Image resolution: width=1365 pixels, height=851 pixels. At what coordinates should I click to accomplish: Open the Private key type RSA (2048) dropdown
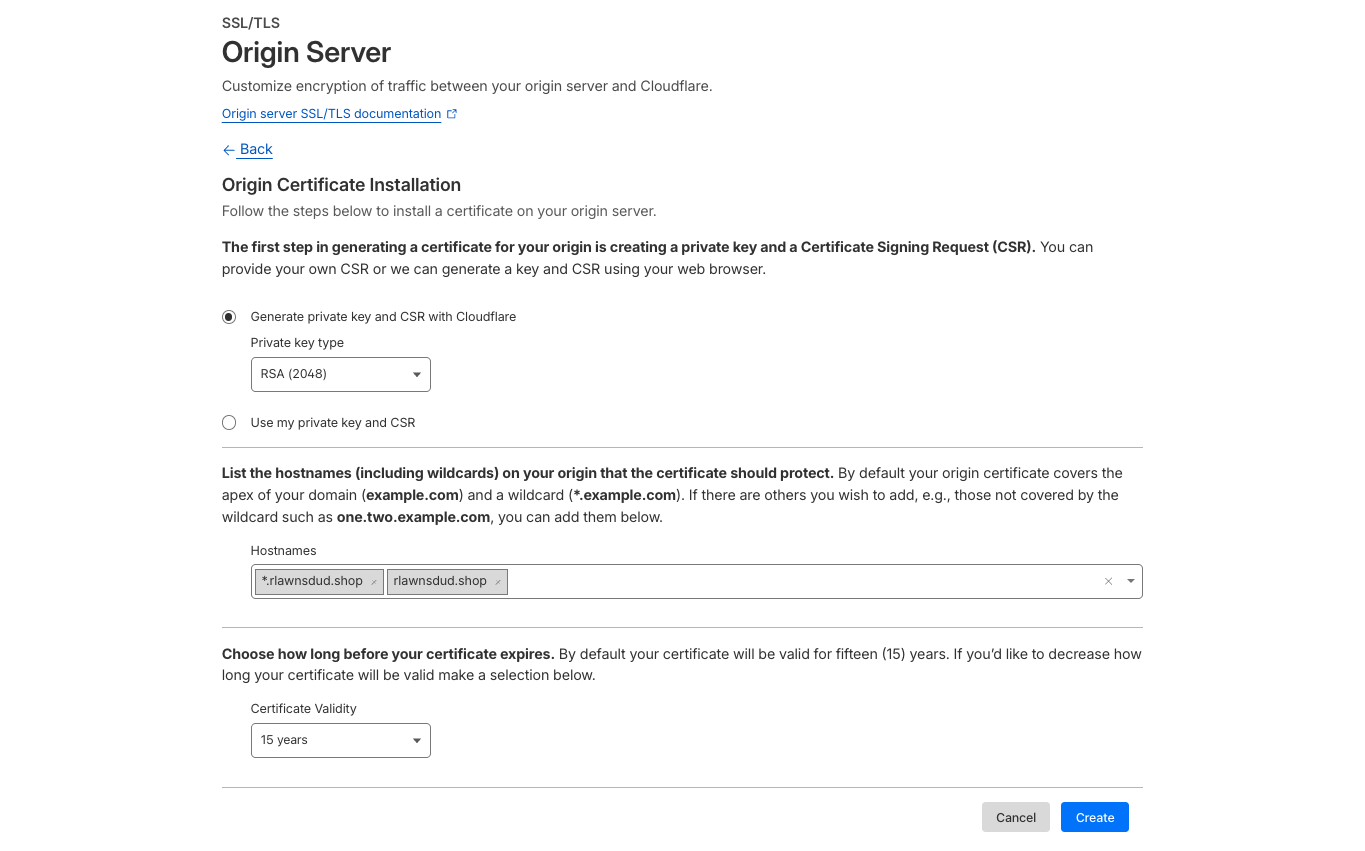341,374
